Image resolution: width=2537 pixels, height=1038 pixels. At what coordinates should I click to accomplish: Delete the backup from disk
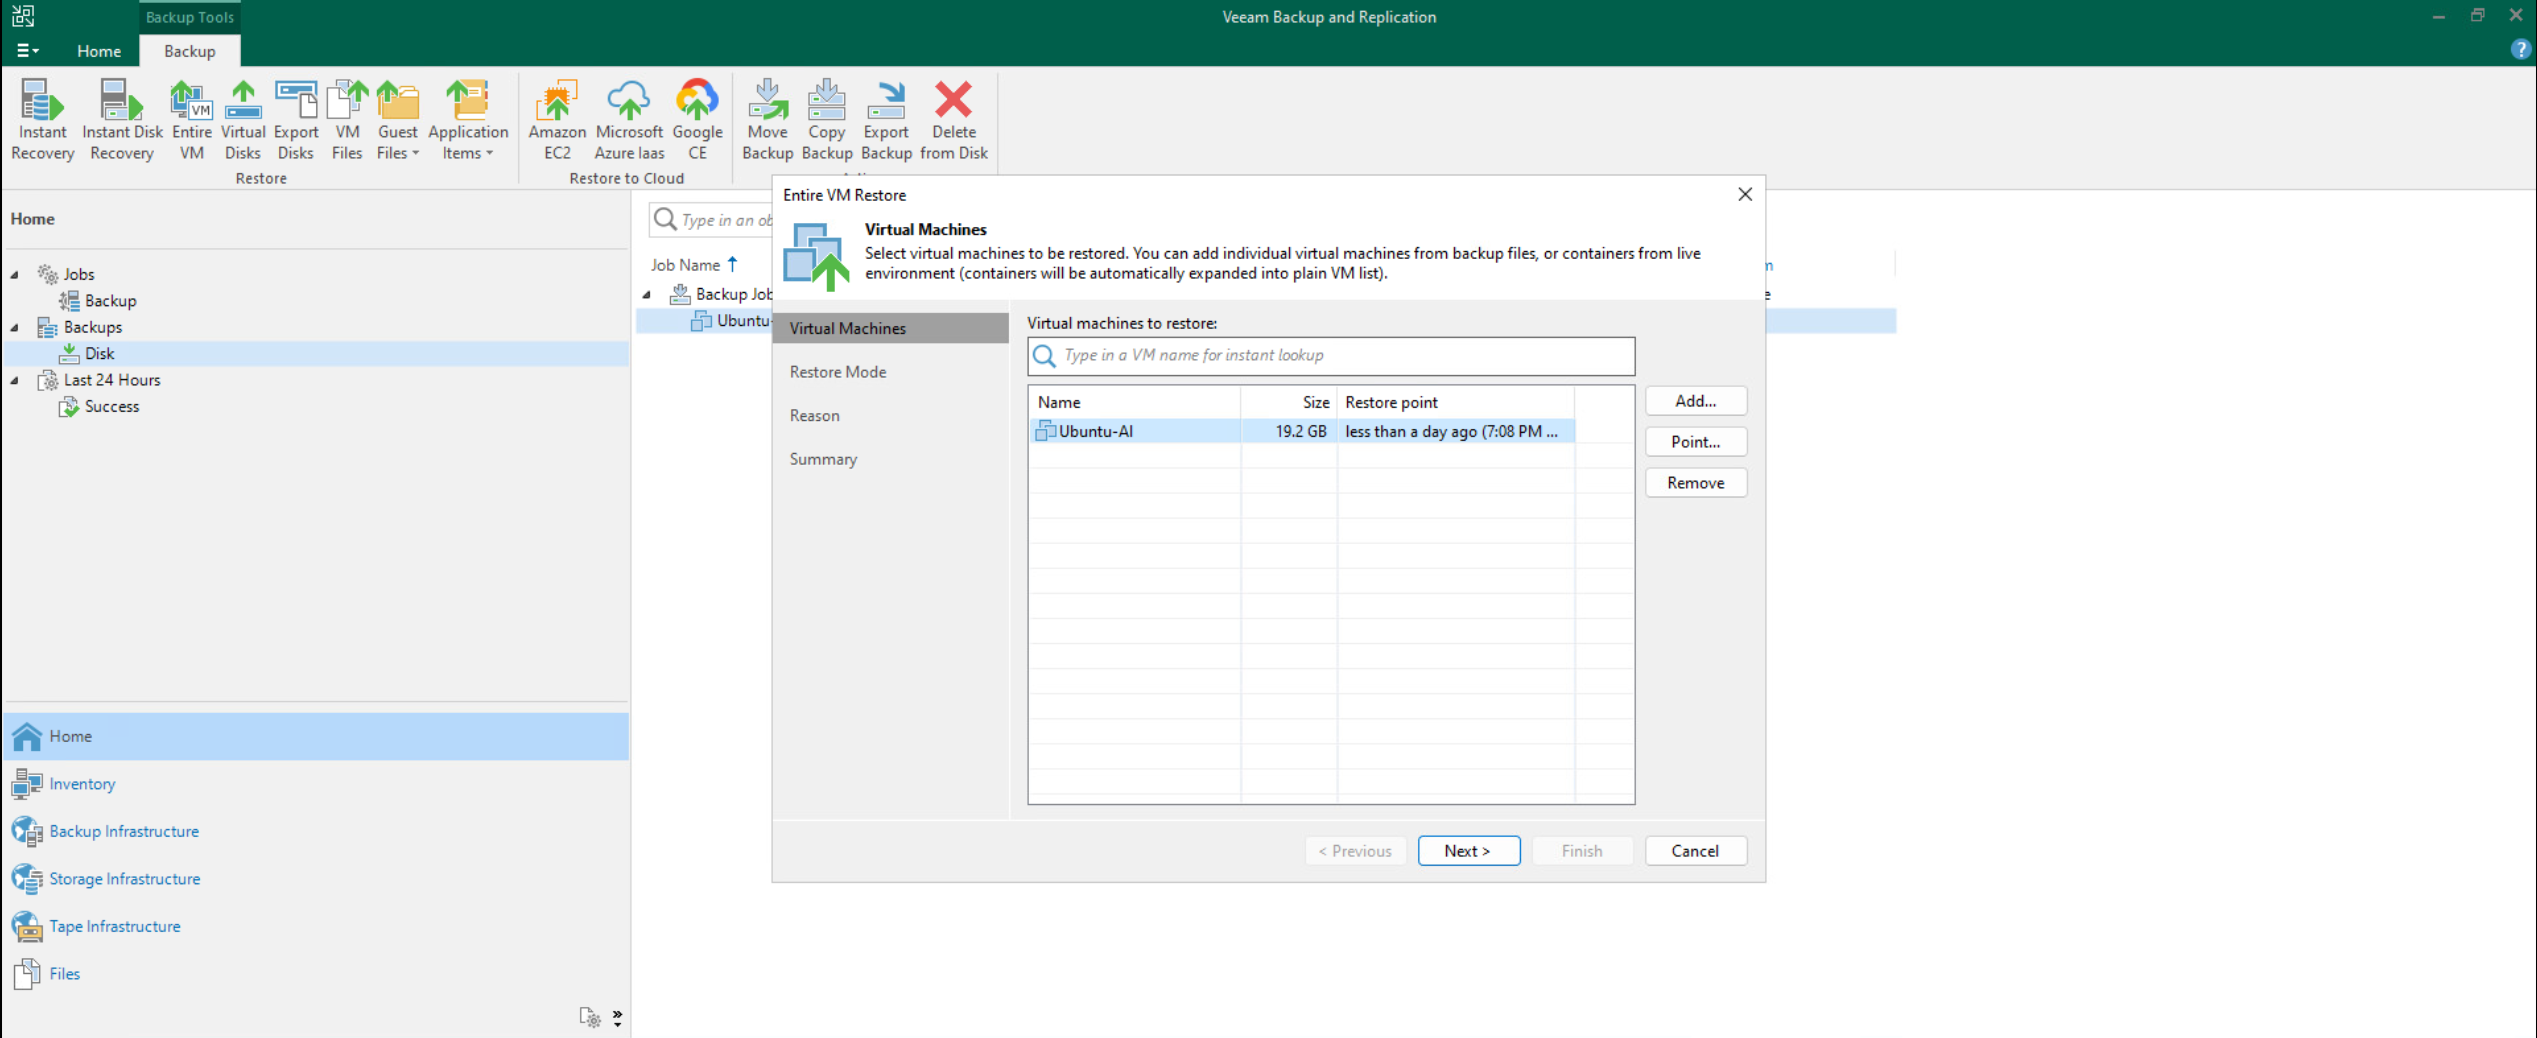(x=954, y=120)
